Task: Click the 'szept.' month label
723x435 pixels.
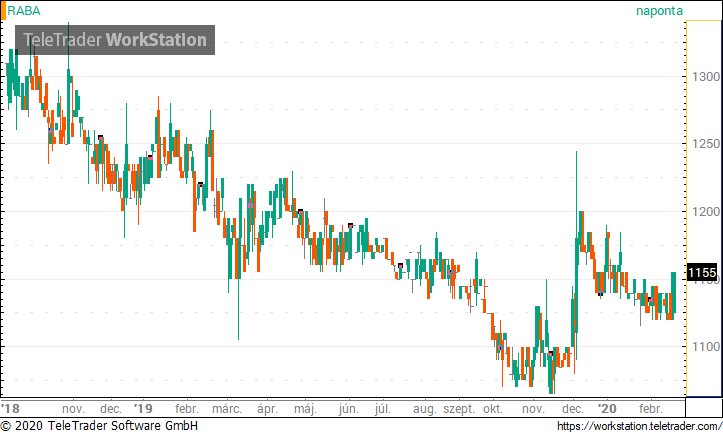Action: tap(459, 409)
